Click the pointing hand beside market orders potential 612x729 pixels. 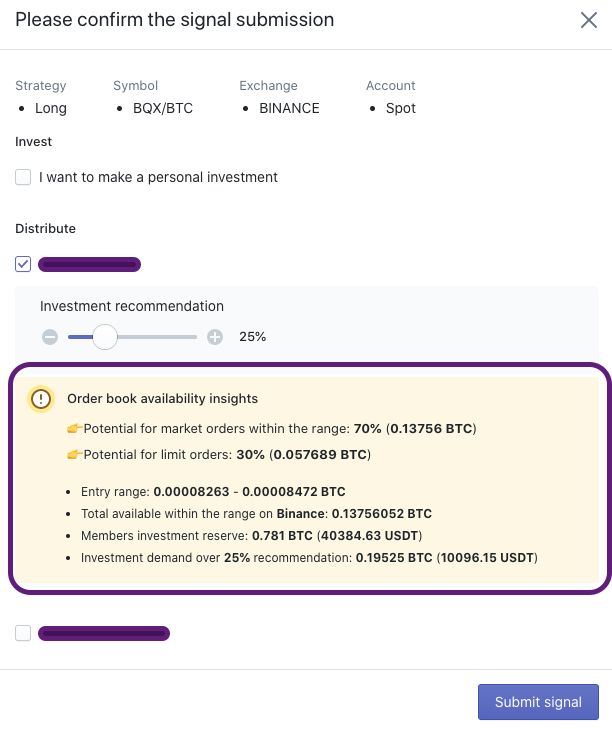click(74, 429)
